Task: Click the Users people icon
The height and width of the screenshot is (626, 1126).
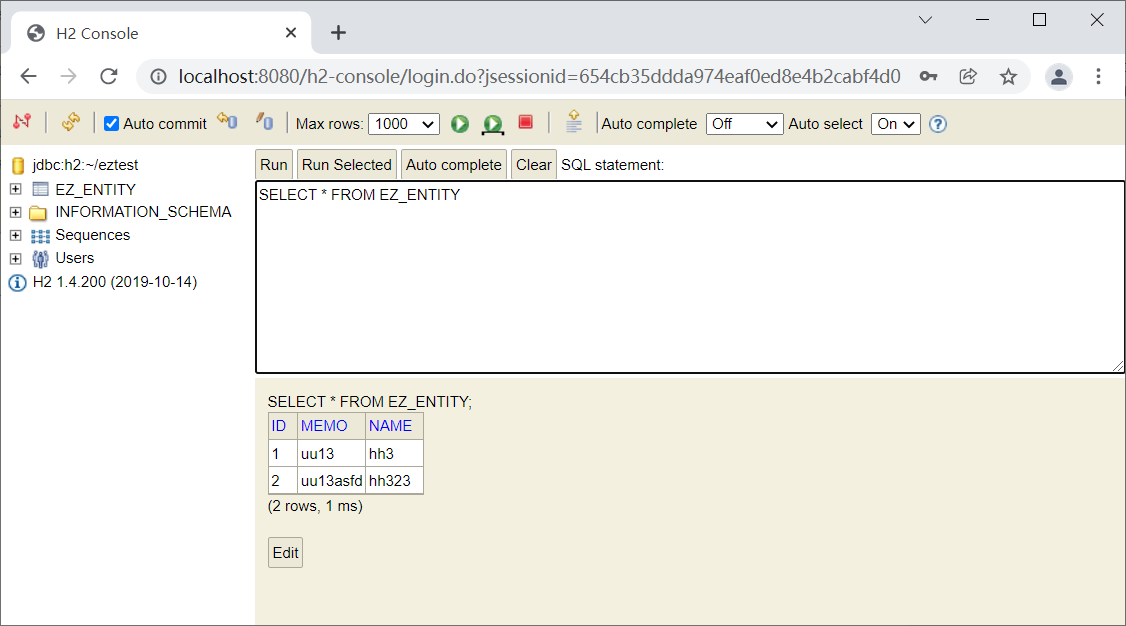Action: (40, 258)
